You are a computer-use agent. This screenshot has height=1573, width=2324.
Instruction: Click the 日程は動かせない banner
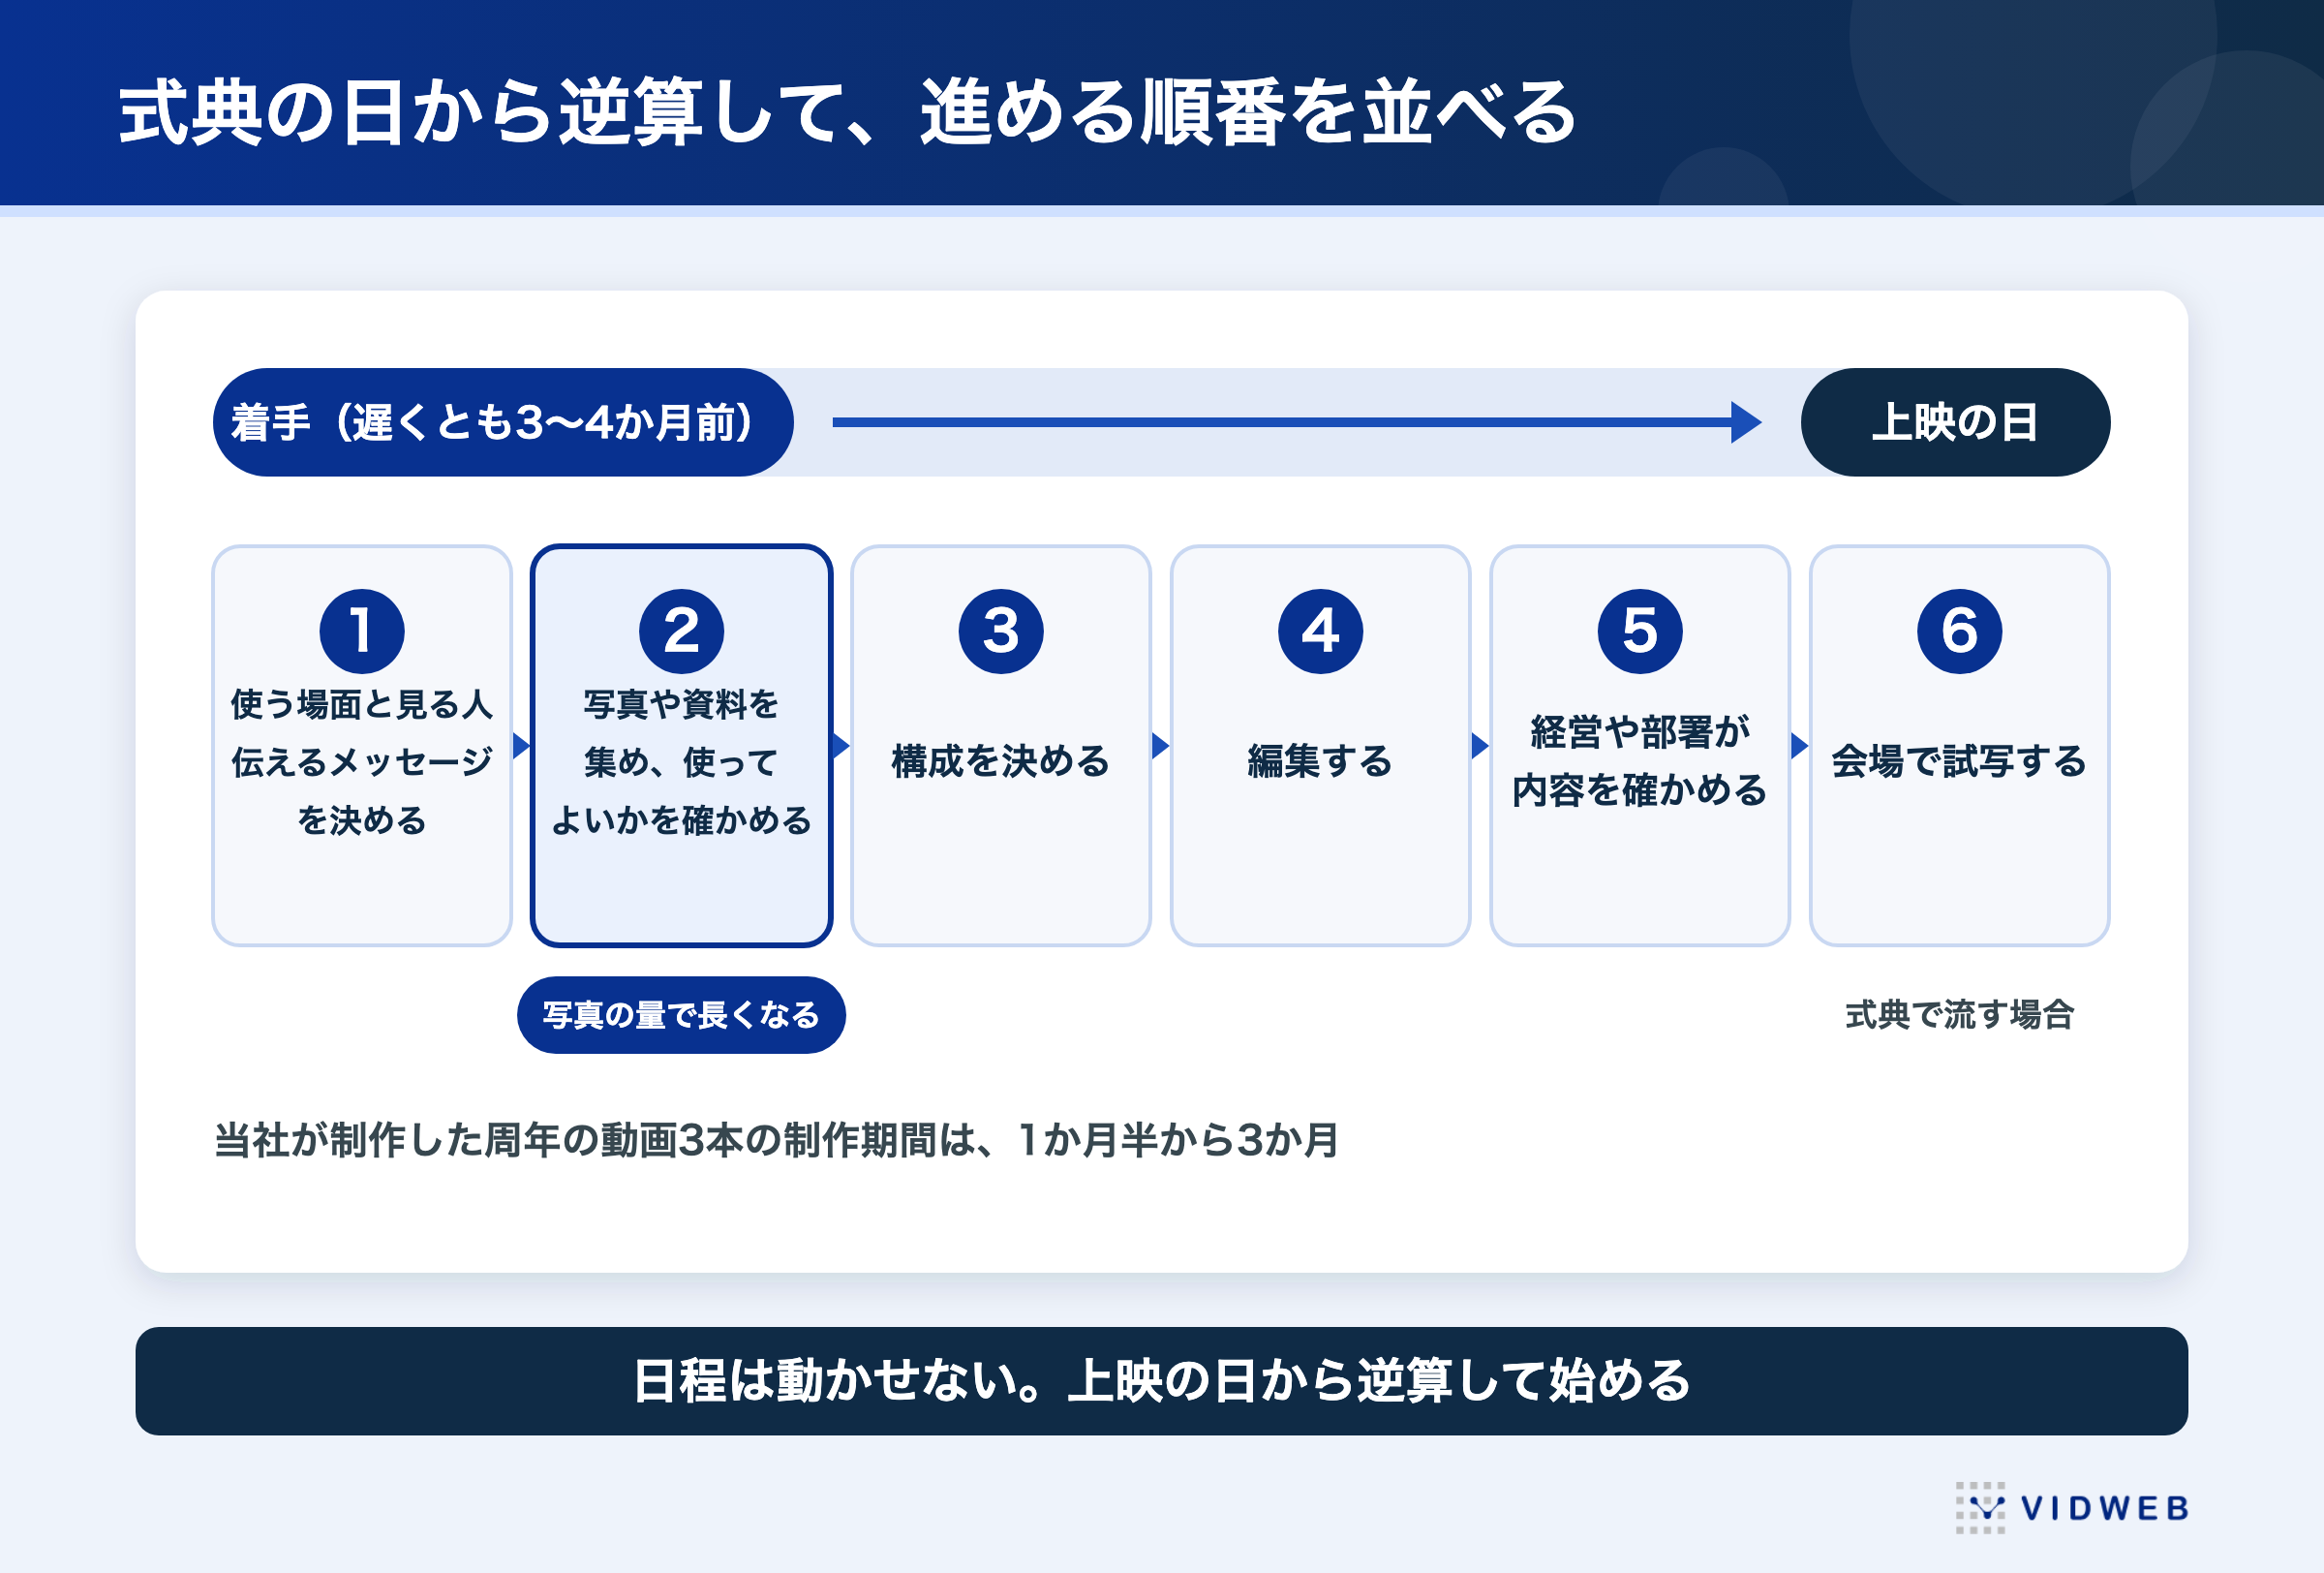pos(1161,1381)
